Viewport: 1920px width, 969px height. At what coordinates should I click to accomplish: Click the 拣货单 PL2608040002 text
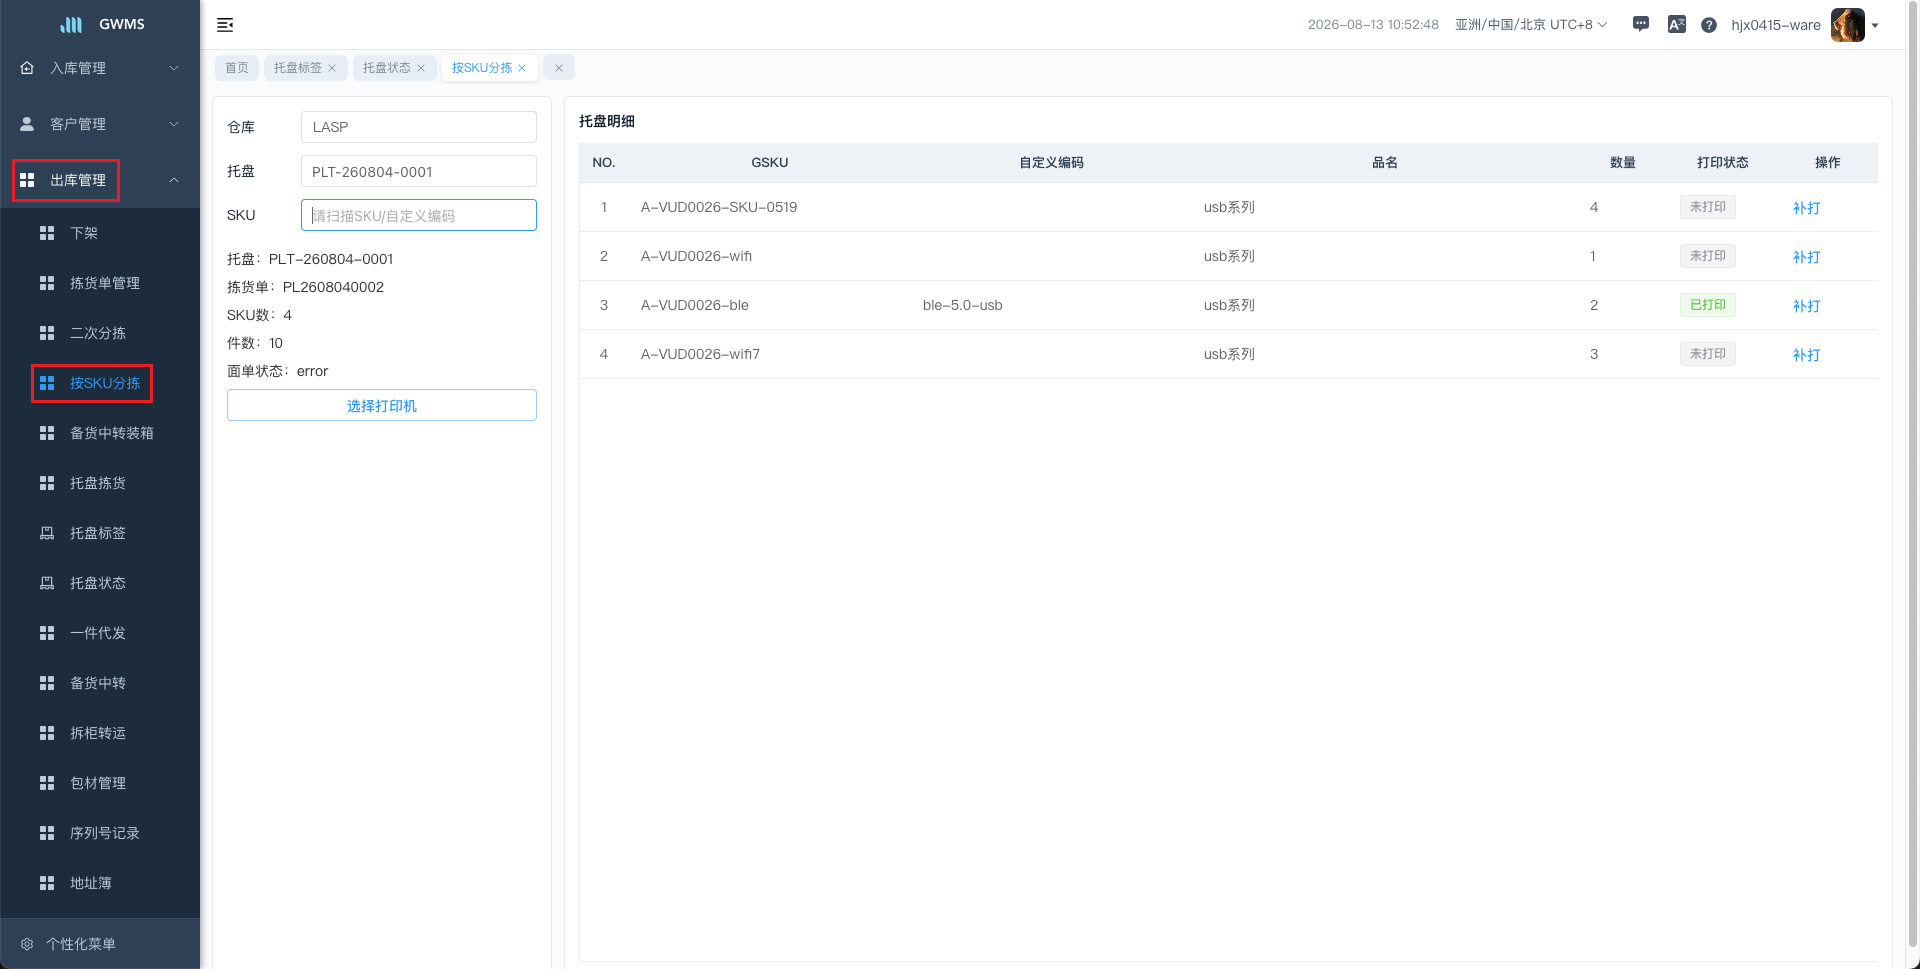(305, 287)
